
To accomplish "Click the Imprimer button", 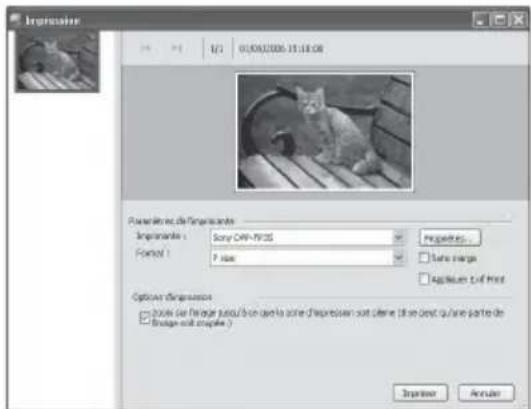I will [420, 393].
